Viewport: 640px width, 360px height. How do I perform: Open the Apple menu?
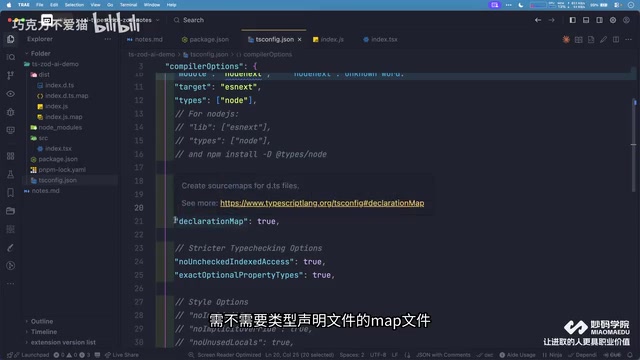click(9, 5)
